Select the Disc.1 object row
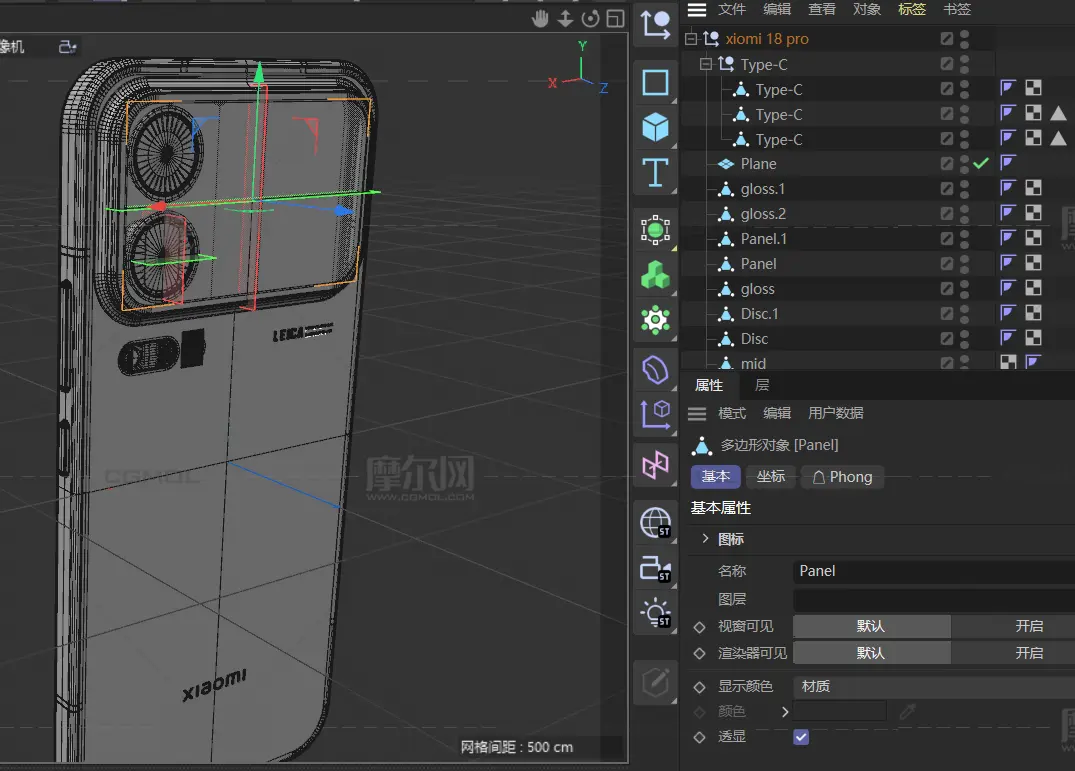Viewport: 1075px width, 771px height. (x=760, y=314)
